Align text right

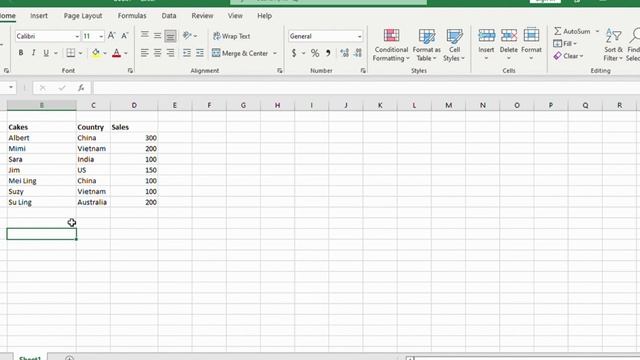point(170,53)
